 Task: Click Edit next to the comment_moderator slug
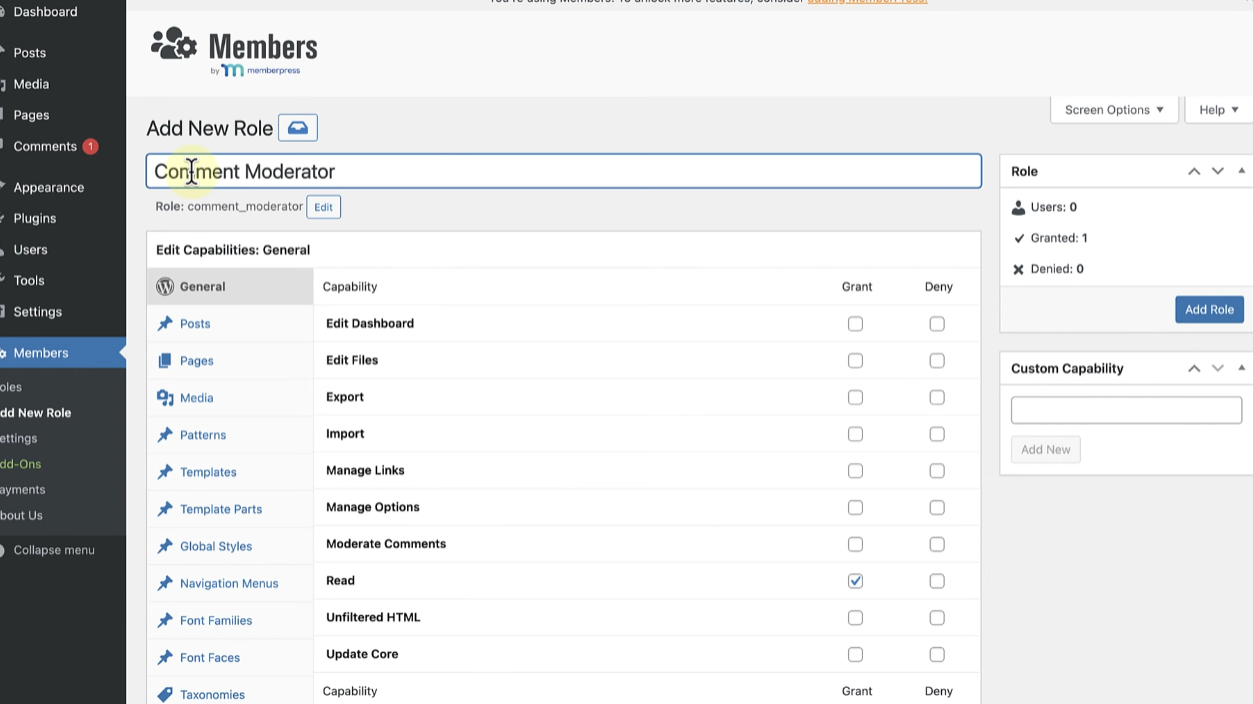[x=322, y=206]
